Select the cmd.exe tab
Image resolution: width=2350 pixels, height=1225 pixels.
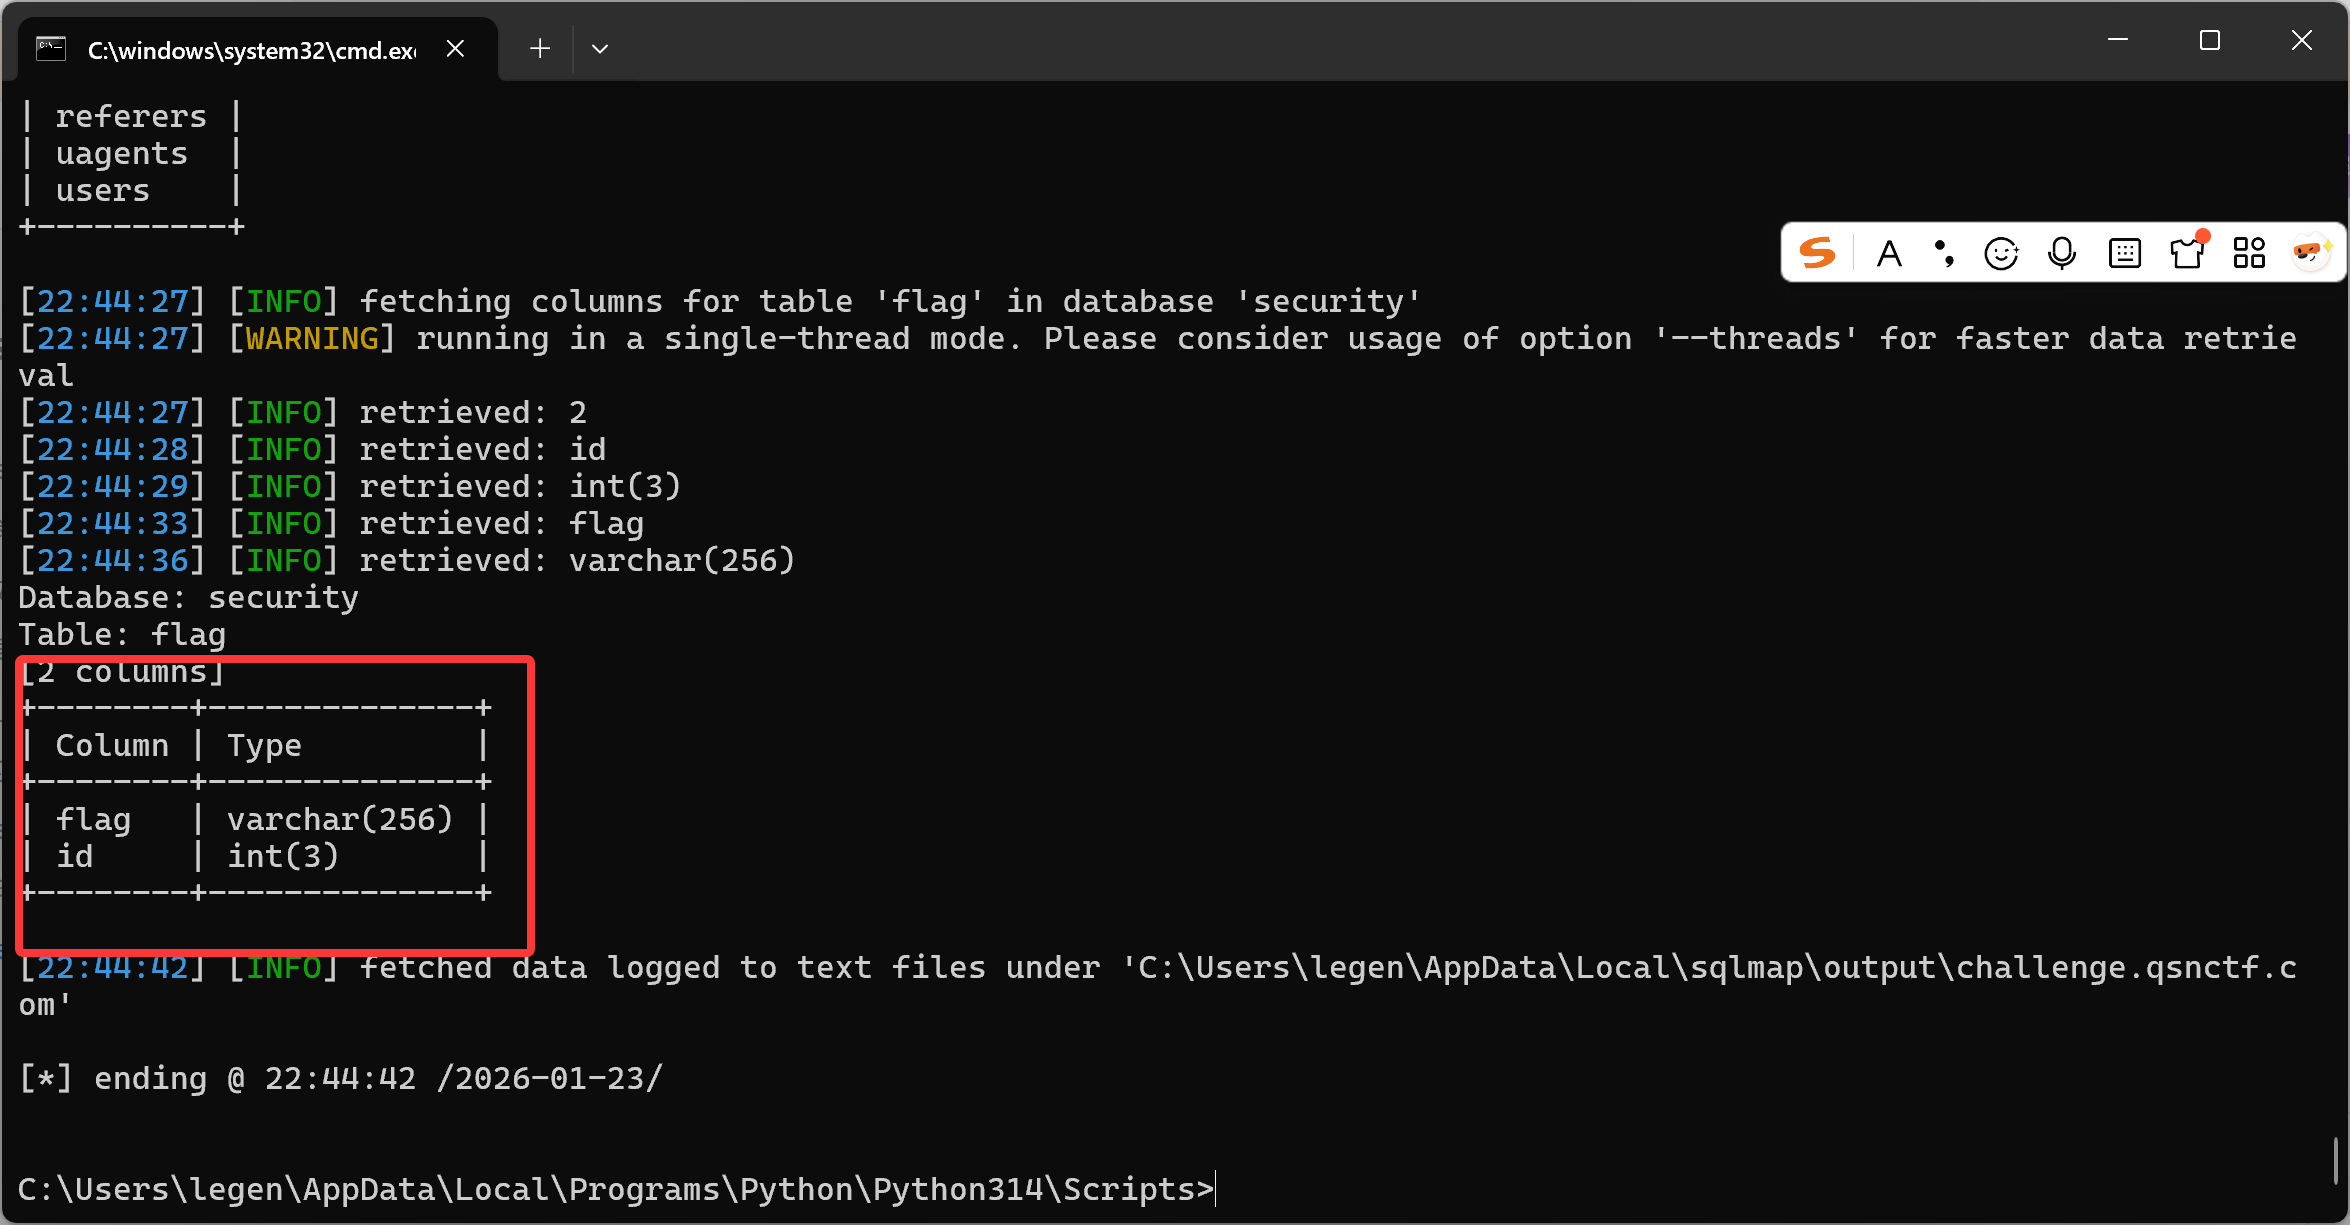click(252, 50)
